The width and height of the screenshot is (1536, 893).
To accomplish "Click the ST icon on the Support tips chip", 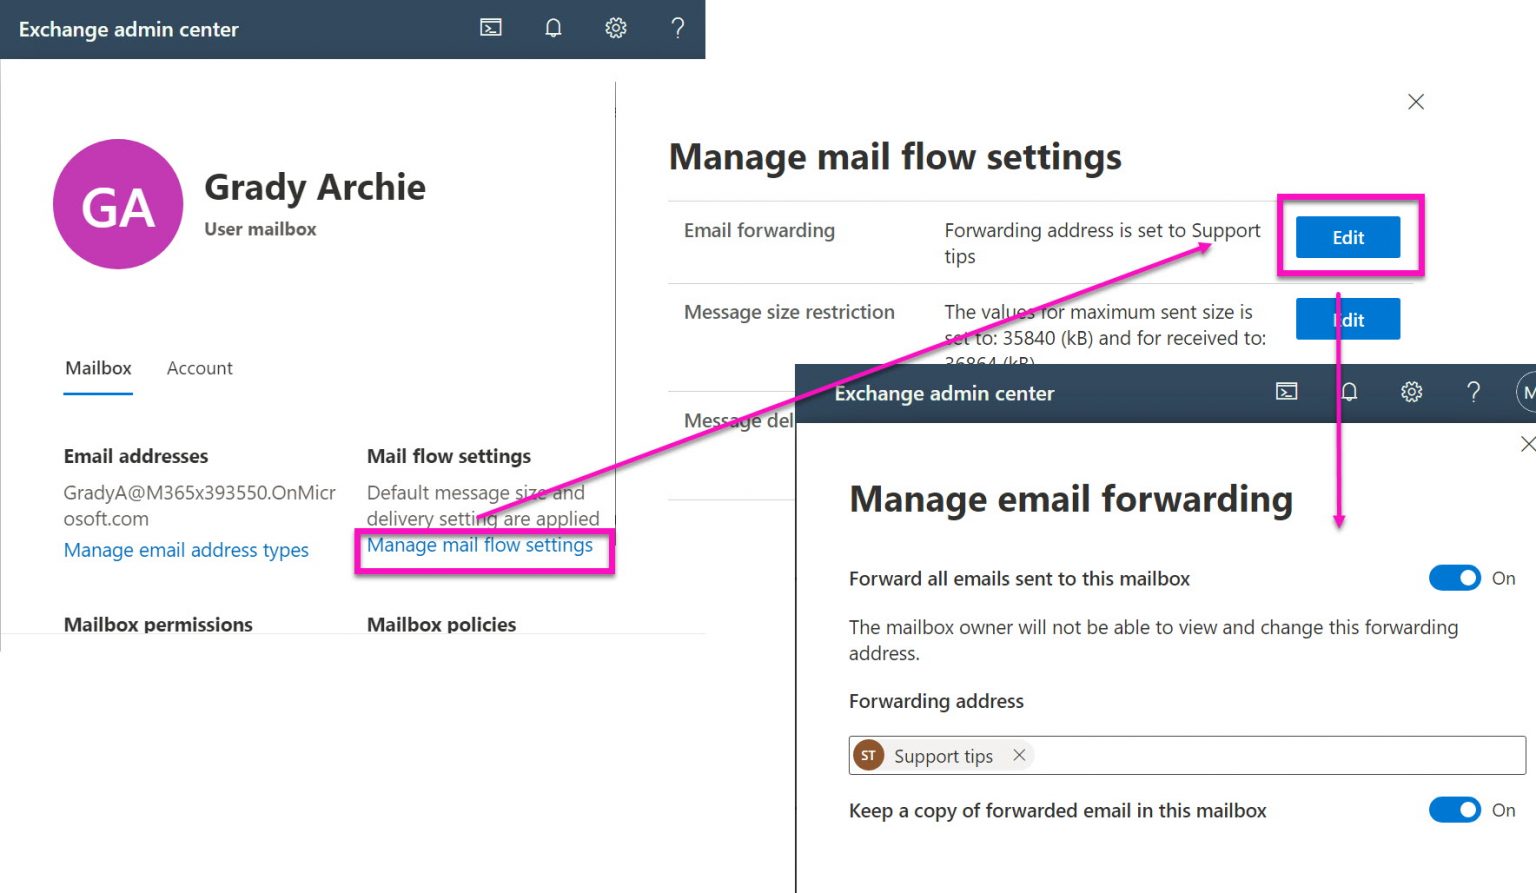I will tap(868, 755).
